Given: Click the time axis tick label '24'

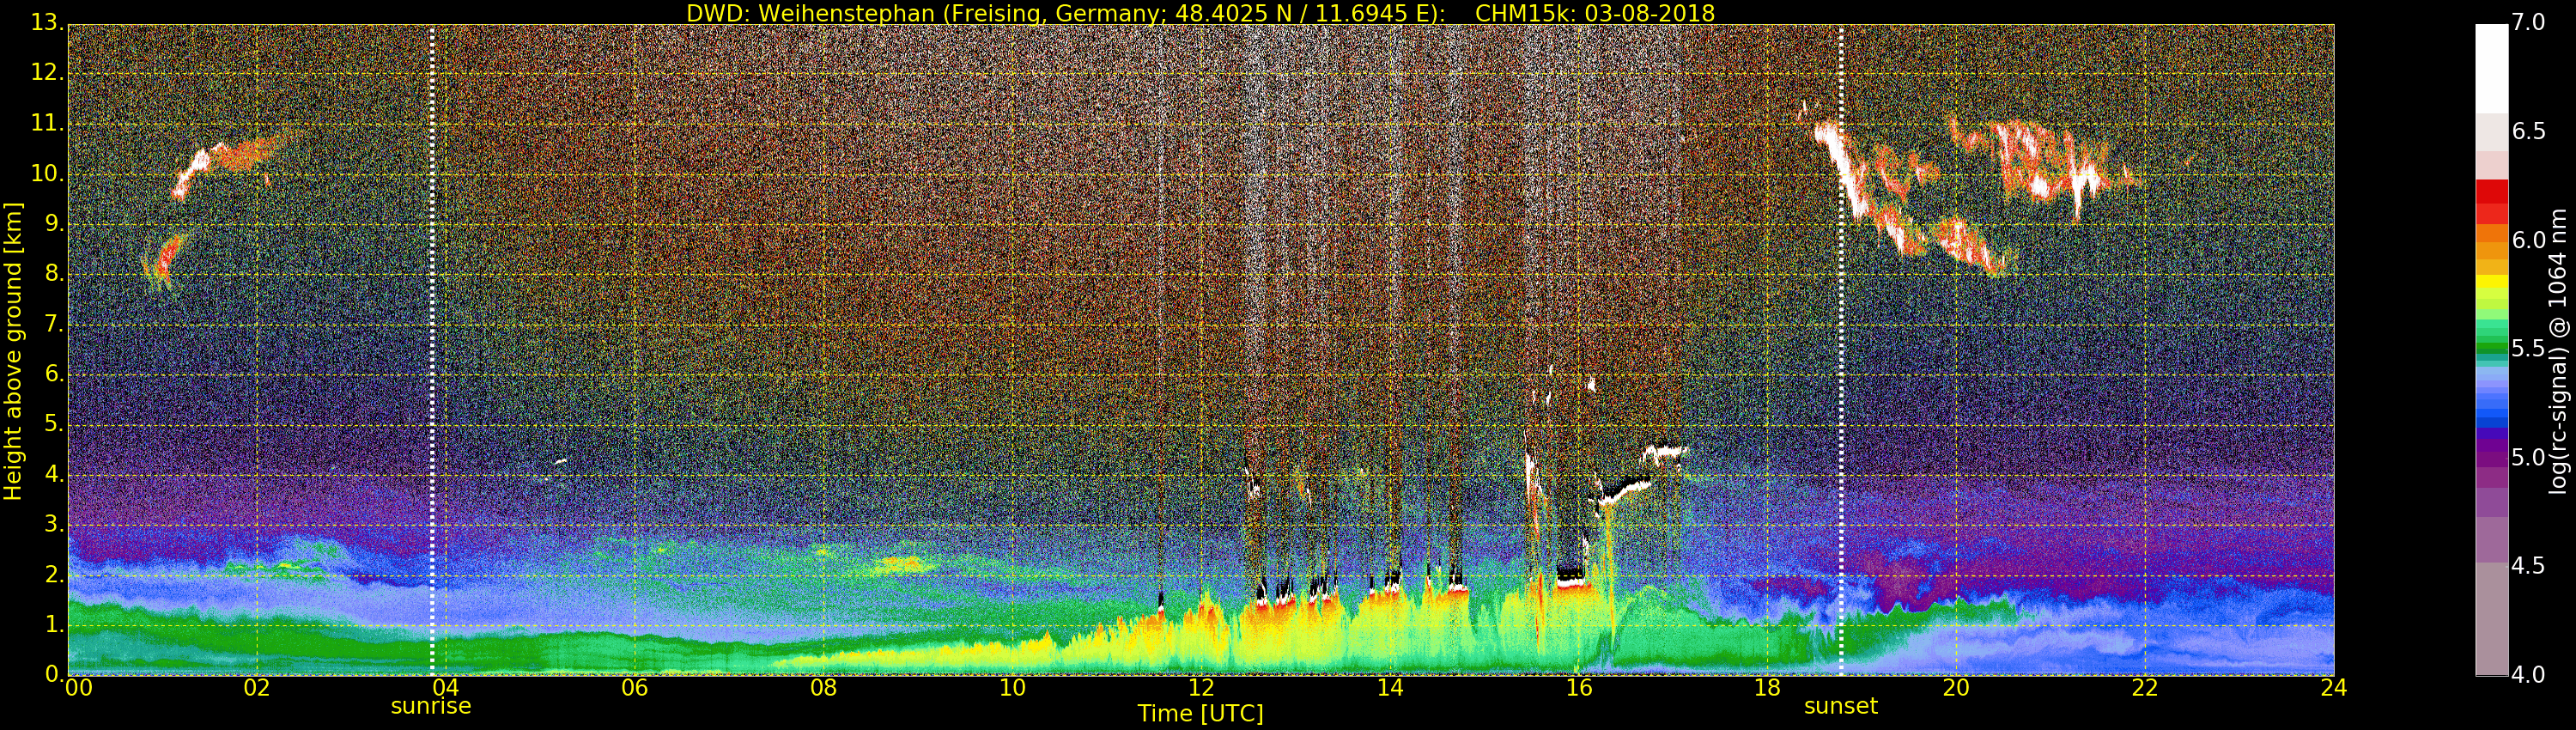Looking at the screenshot, I should pos(2334,687).
